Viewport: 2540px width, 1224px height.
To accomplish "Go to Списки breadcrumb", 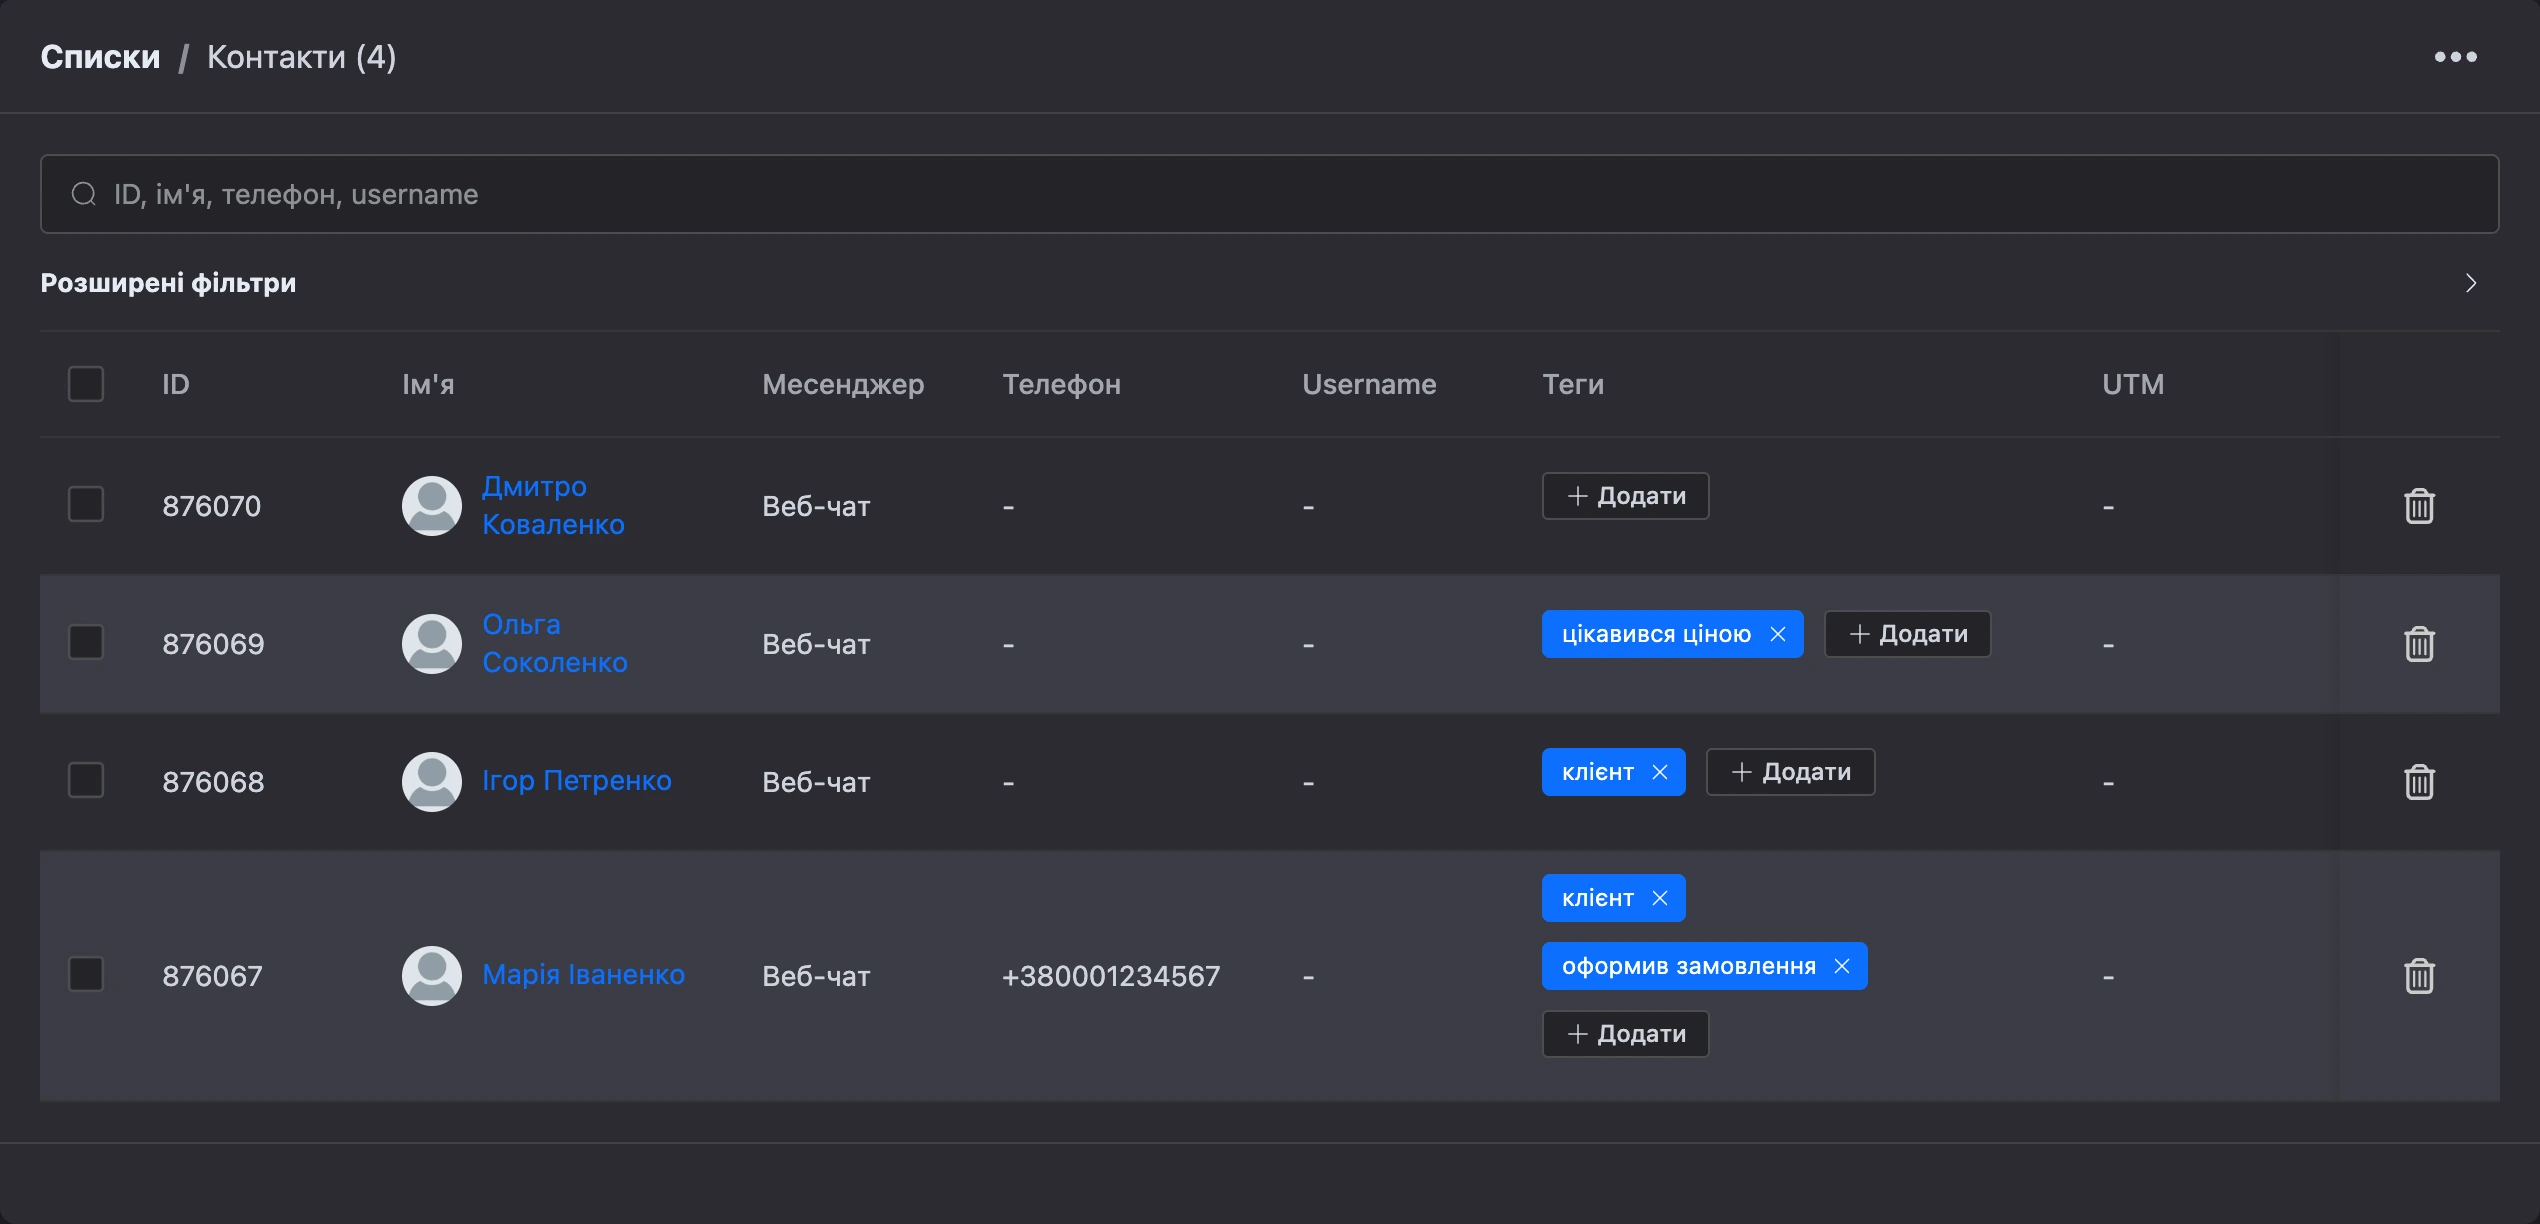I will point(100,57).
